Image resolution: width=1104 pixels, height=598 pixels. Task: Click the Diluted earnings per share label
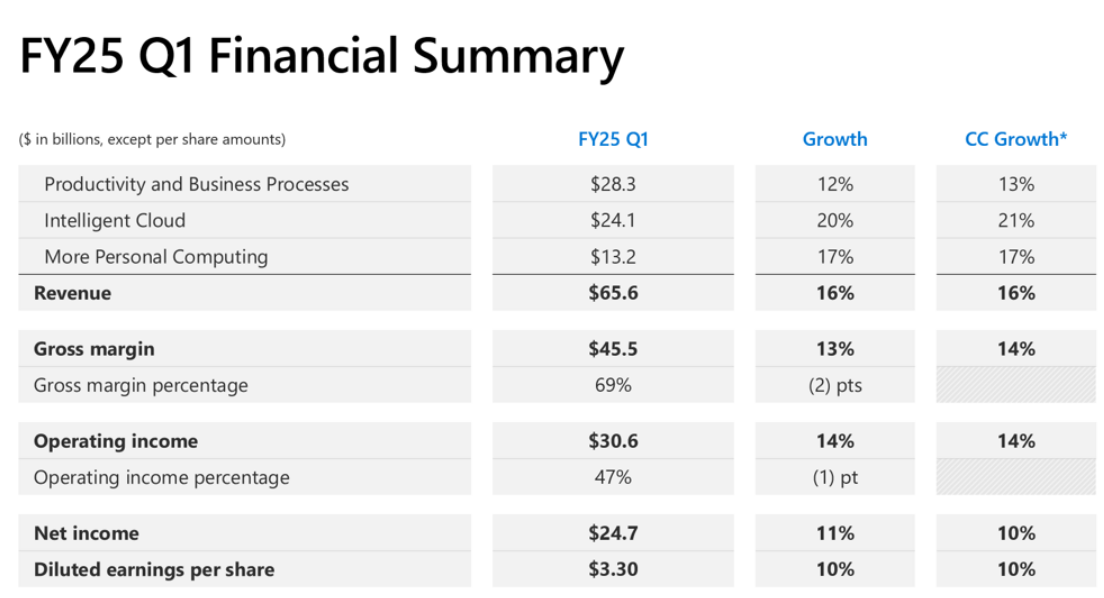(153, 569)
